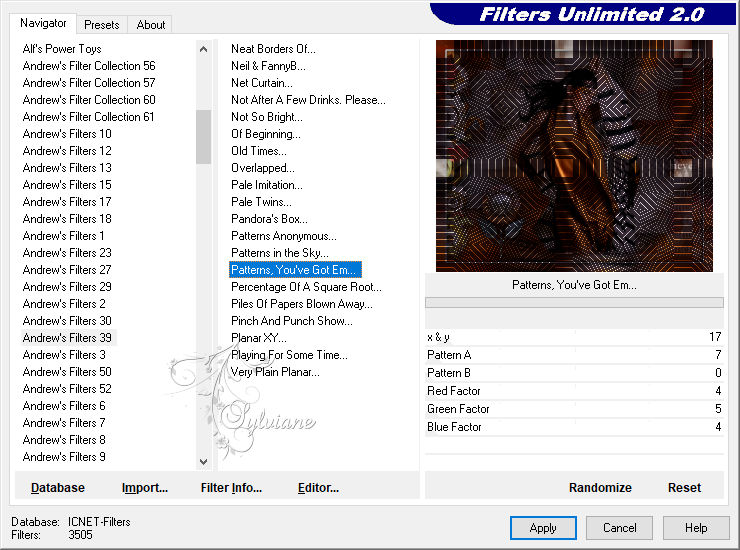
Task: Choose the Old Times... filter
Action: tap(259, 151)
